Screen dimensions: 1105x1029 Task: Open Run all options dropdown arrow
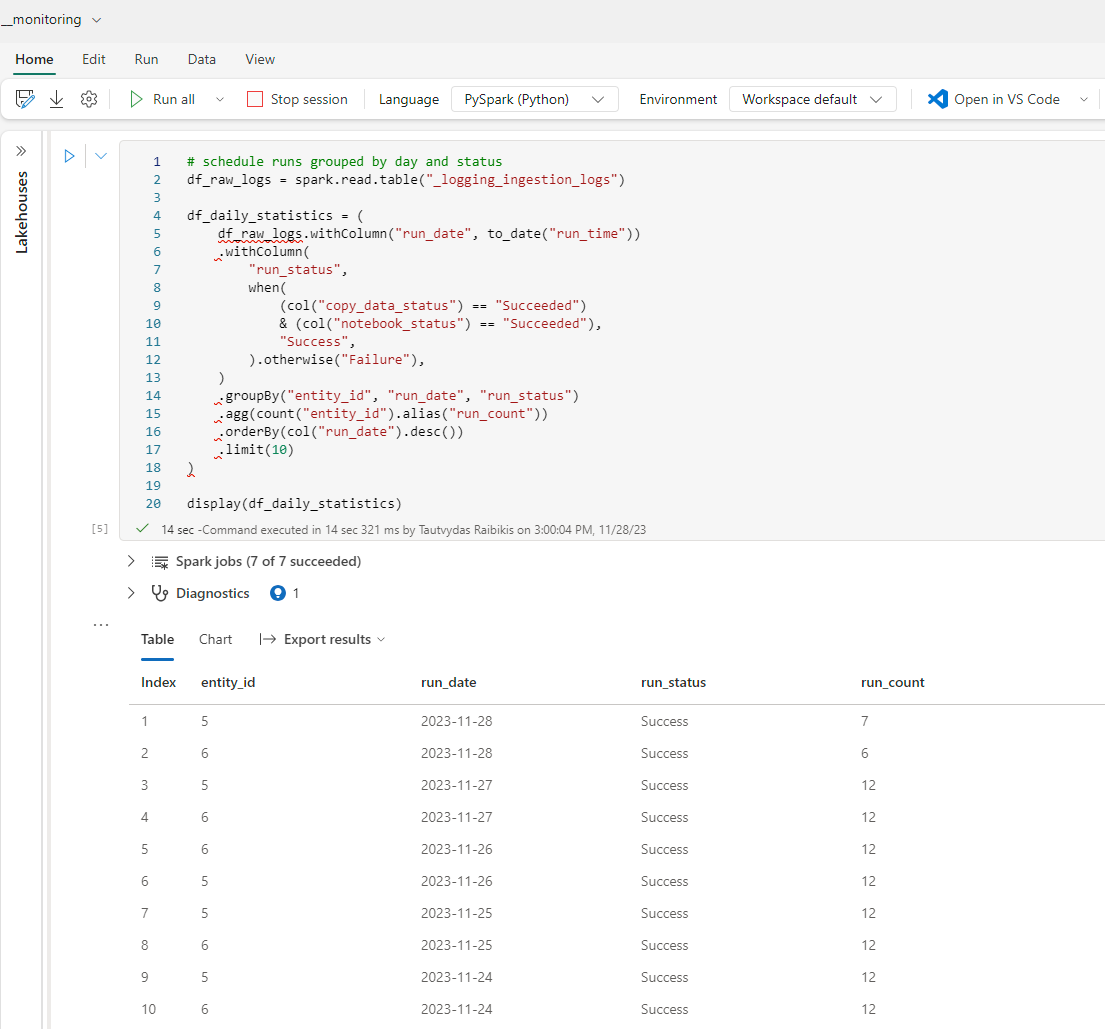[x=220, y=99]
